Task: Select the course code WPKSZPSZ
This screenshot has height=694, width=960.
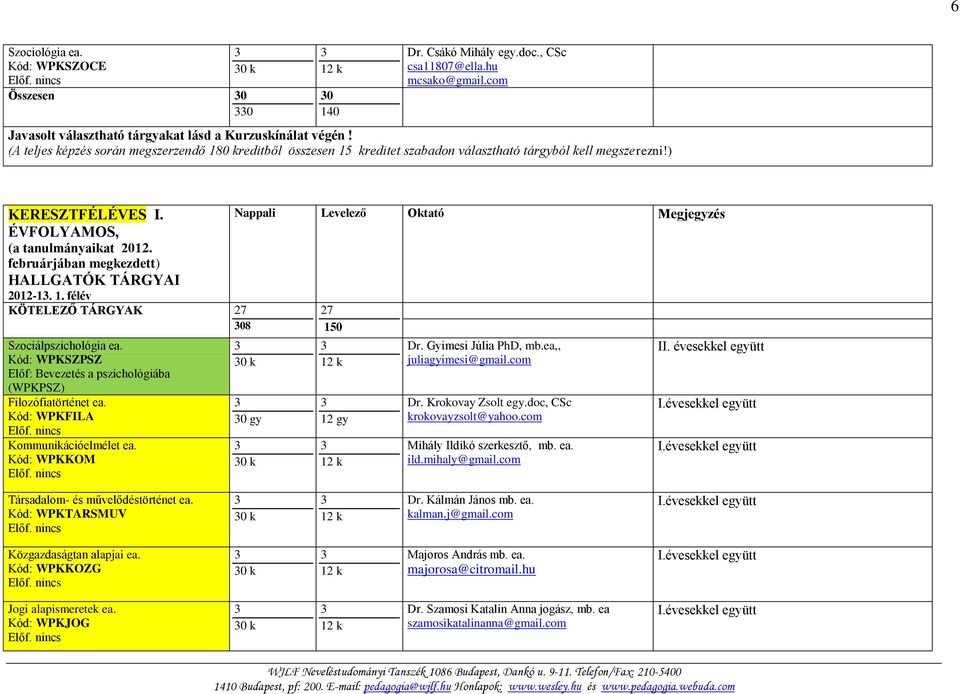Action: point(69,360)
